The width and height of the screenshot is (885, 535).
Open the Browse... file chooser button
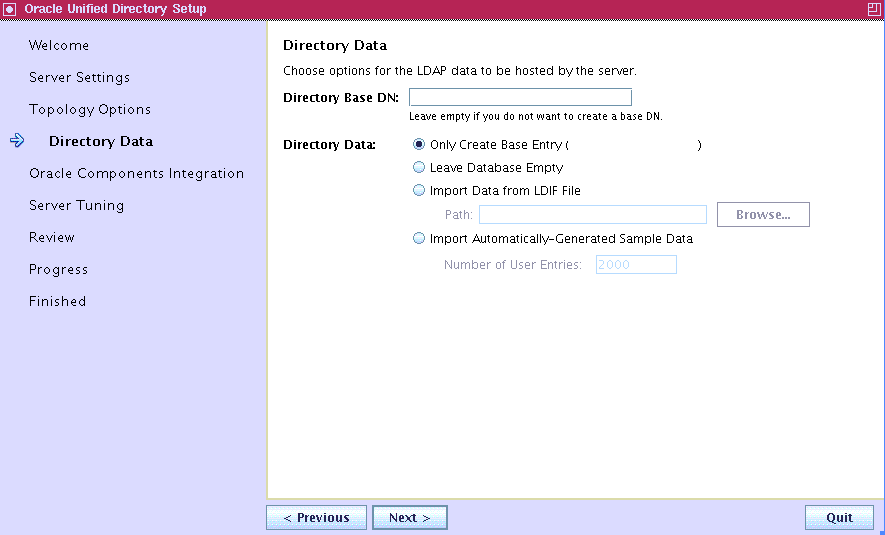763,214
